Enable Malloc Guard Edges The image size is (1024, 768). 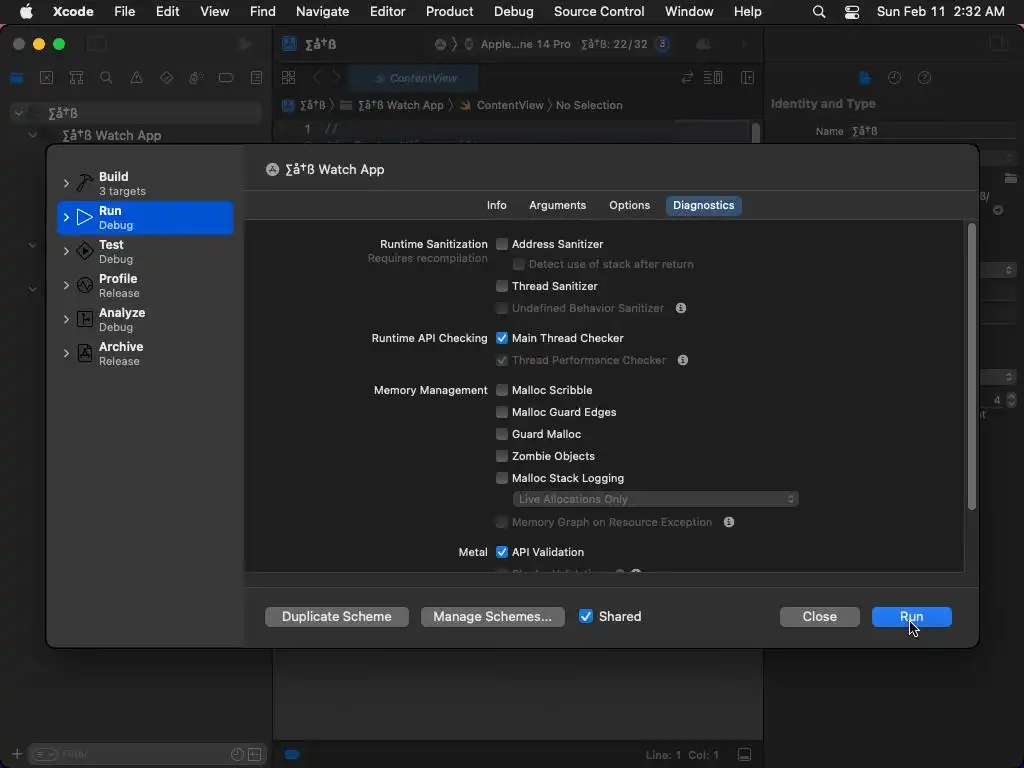point(502,412)
